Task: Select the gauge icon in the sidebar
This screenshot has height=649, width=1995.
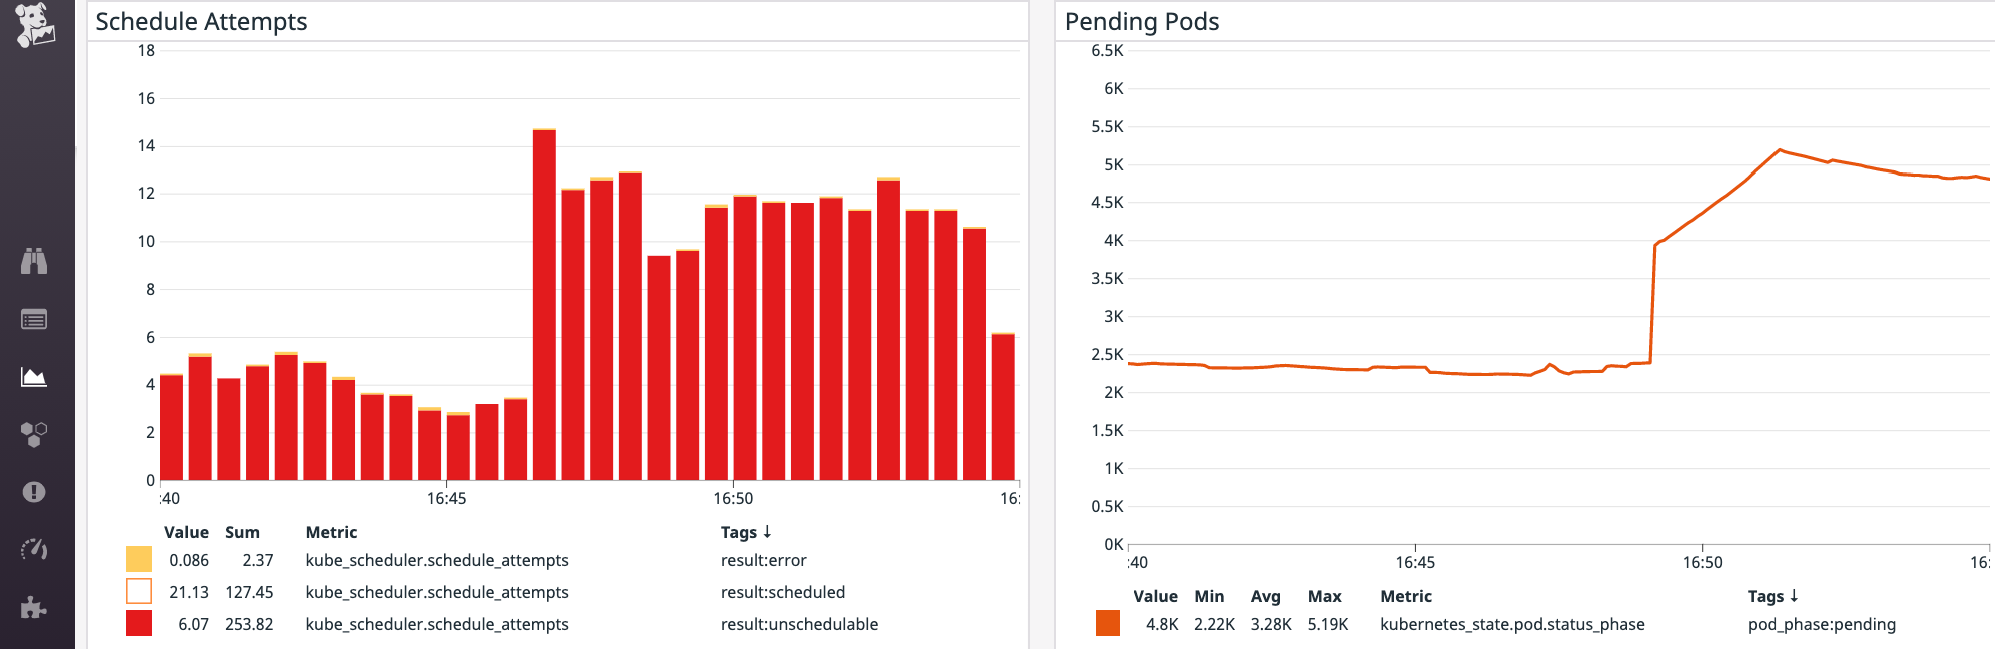Action: (x=35, y=548)
